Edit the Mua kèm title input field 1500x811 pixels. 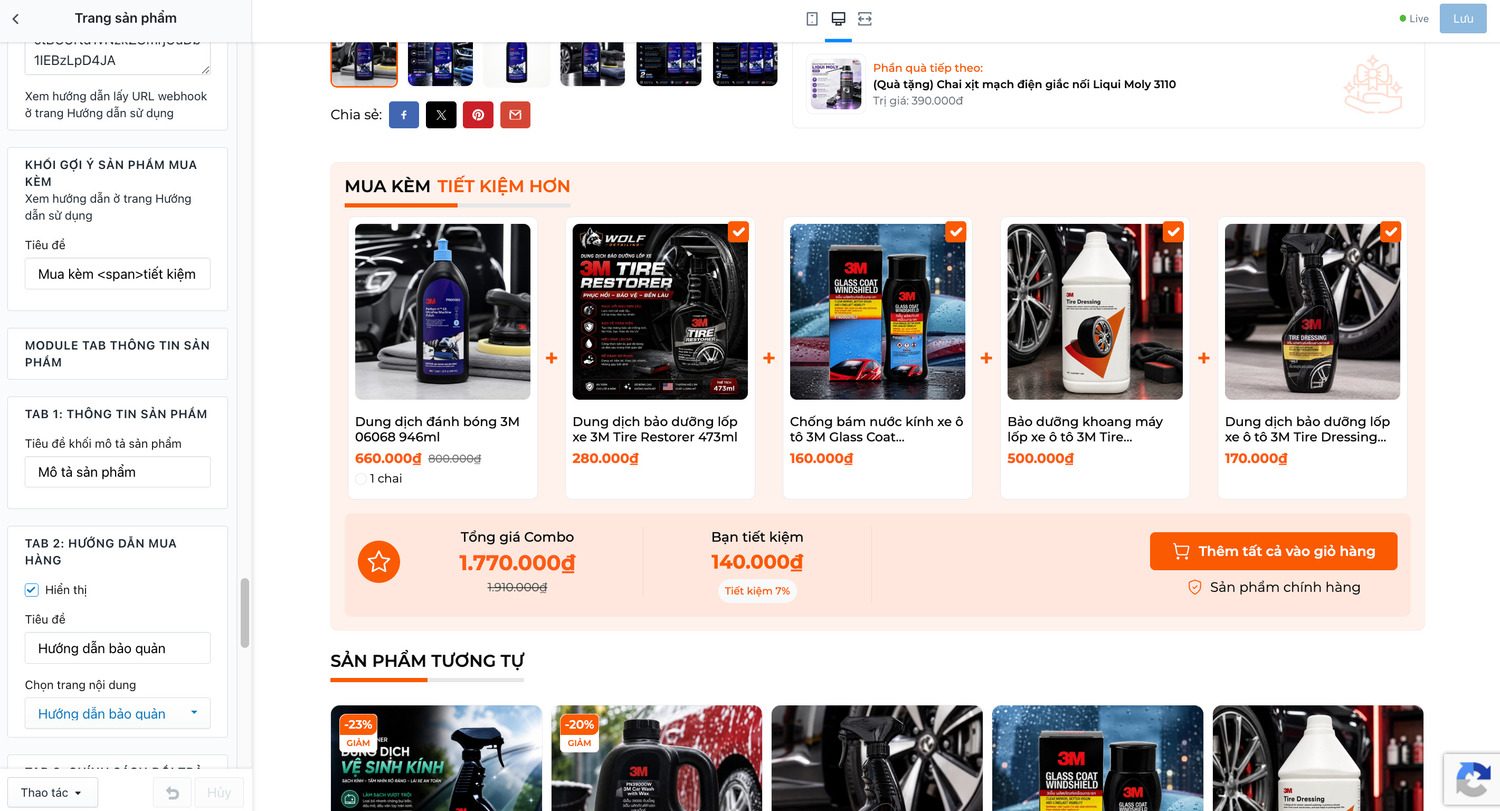point(118,274)
